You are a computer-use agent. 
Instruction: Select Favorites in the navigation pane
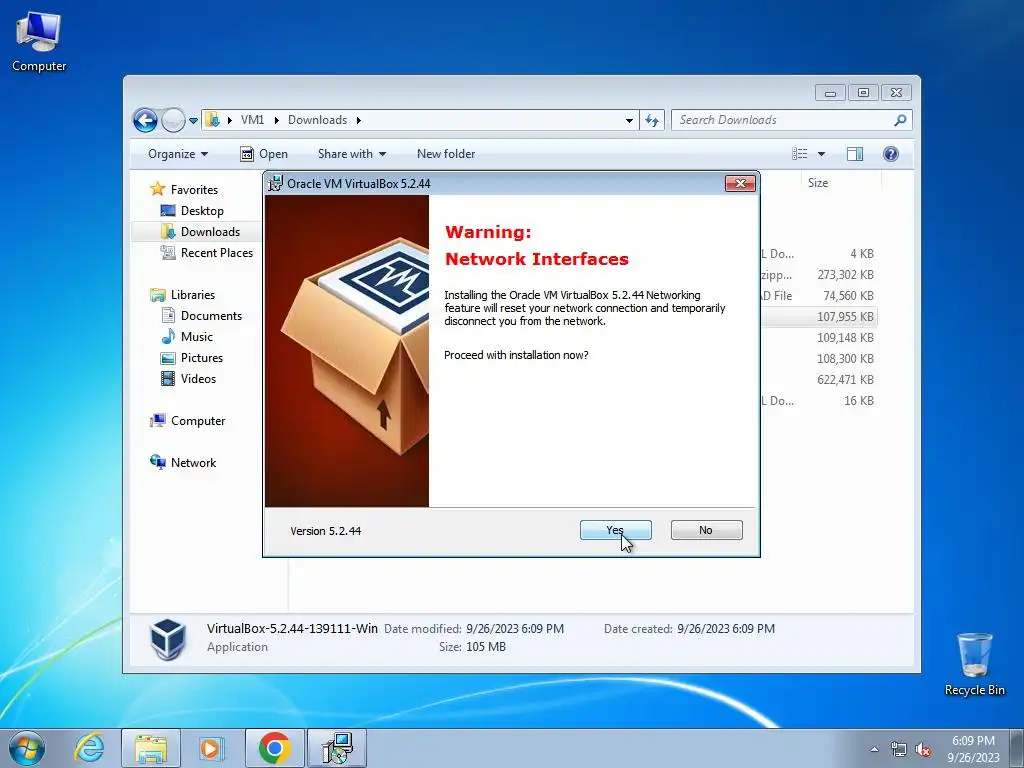[184, 189]
